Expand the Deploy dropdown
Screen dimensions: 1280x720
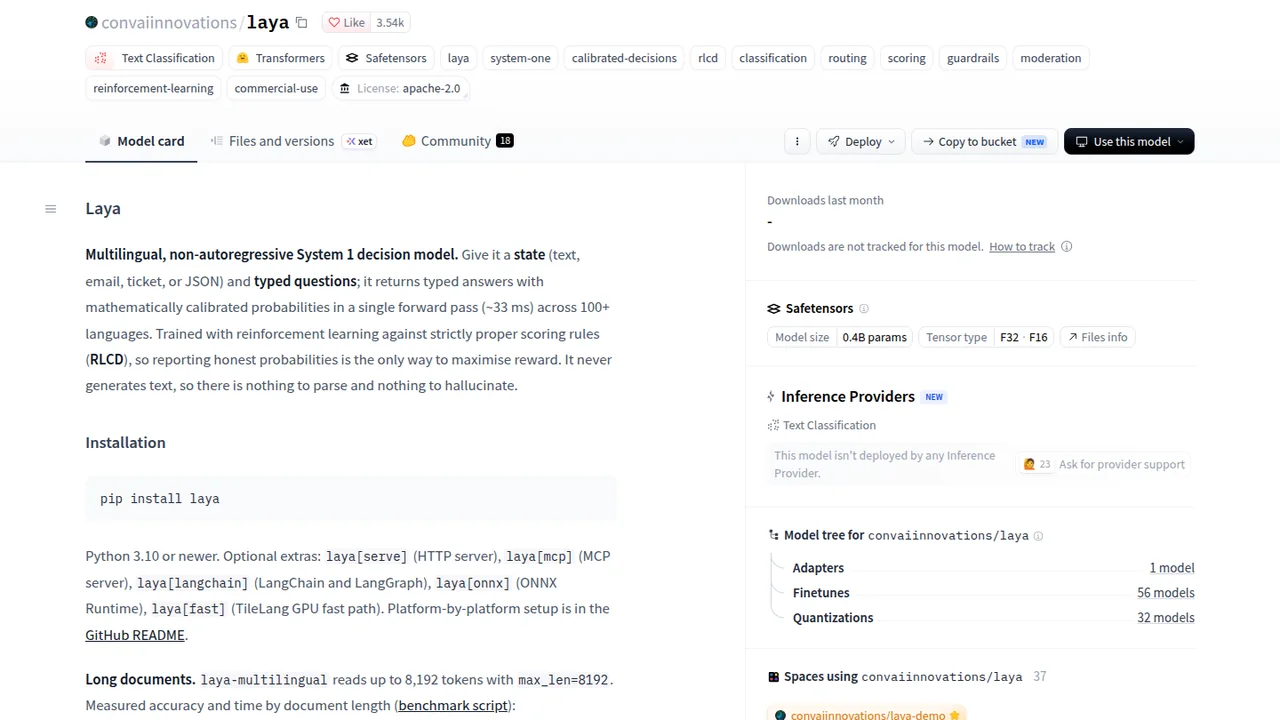click(x=861, y=142)
